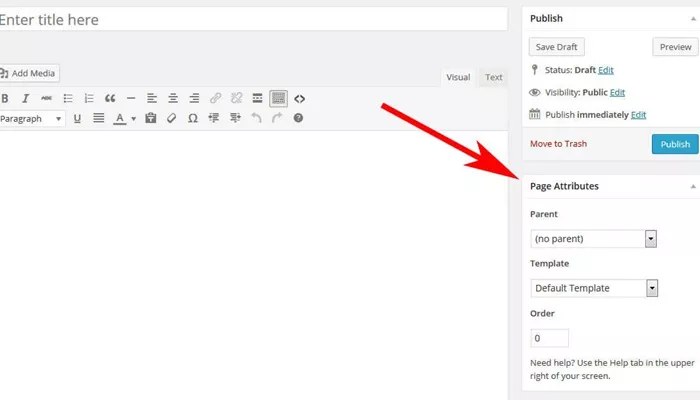700x400 pixels.
Task: Collapse the Page Attributes panel
Action: pyautogui.click(x=693, y=187)
